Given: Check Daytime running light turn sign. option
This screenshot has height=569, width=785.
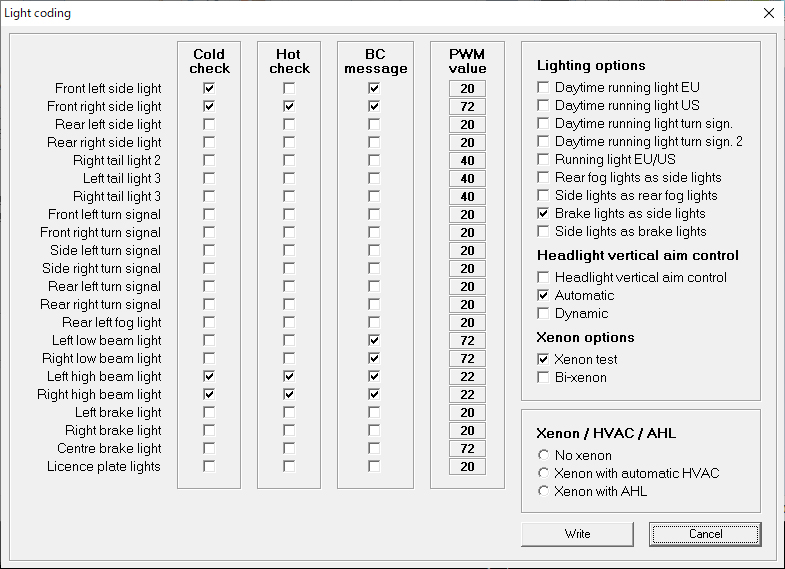Looking at the screenshot, I should click(x=543, y=124).
